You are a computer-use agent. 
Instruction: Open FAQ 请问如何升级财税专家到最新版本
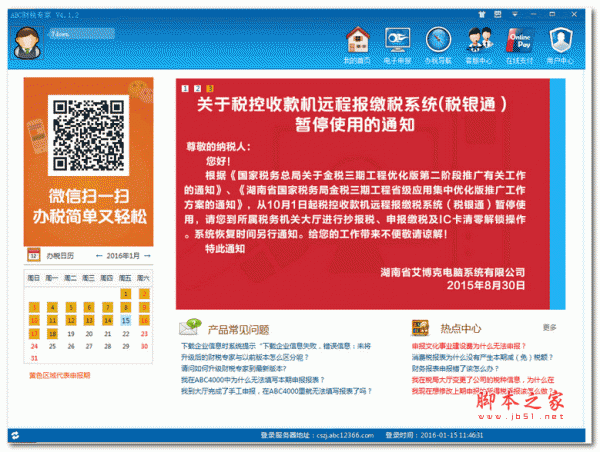(x=234, y=368)
